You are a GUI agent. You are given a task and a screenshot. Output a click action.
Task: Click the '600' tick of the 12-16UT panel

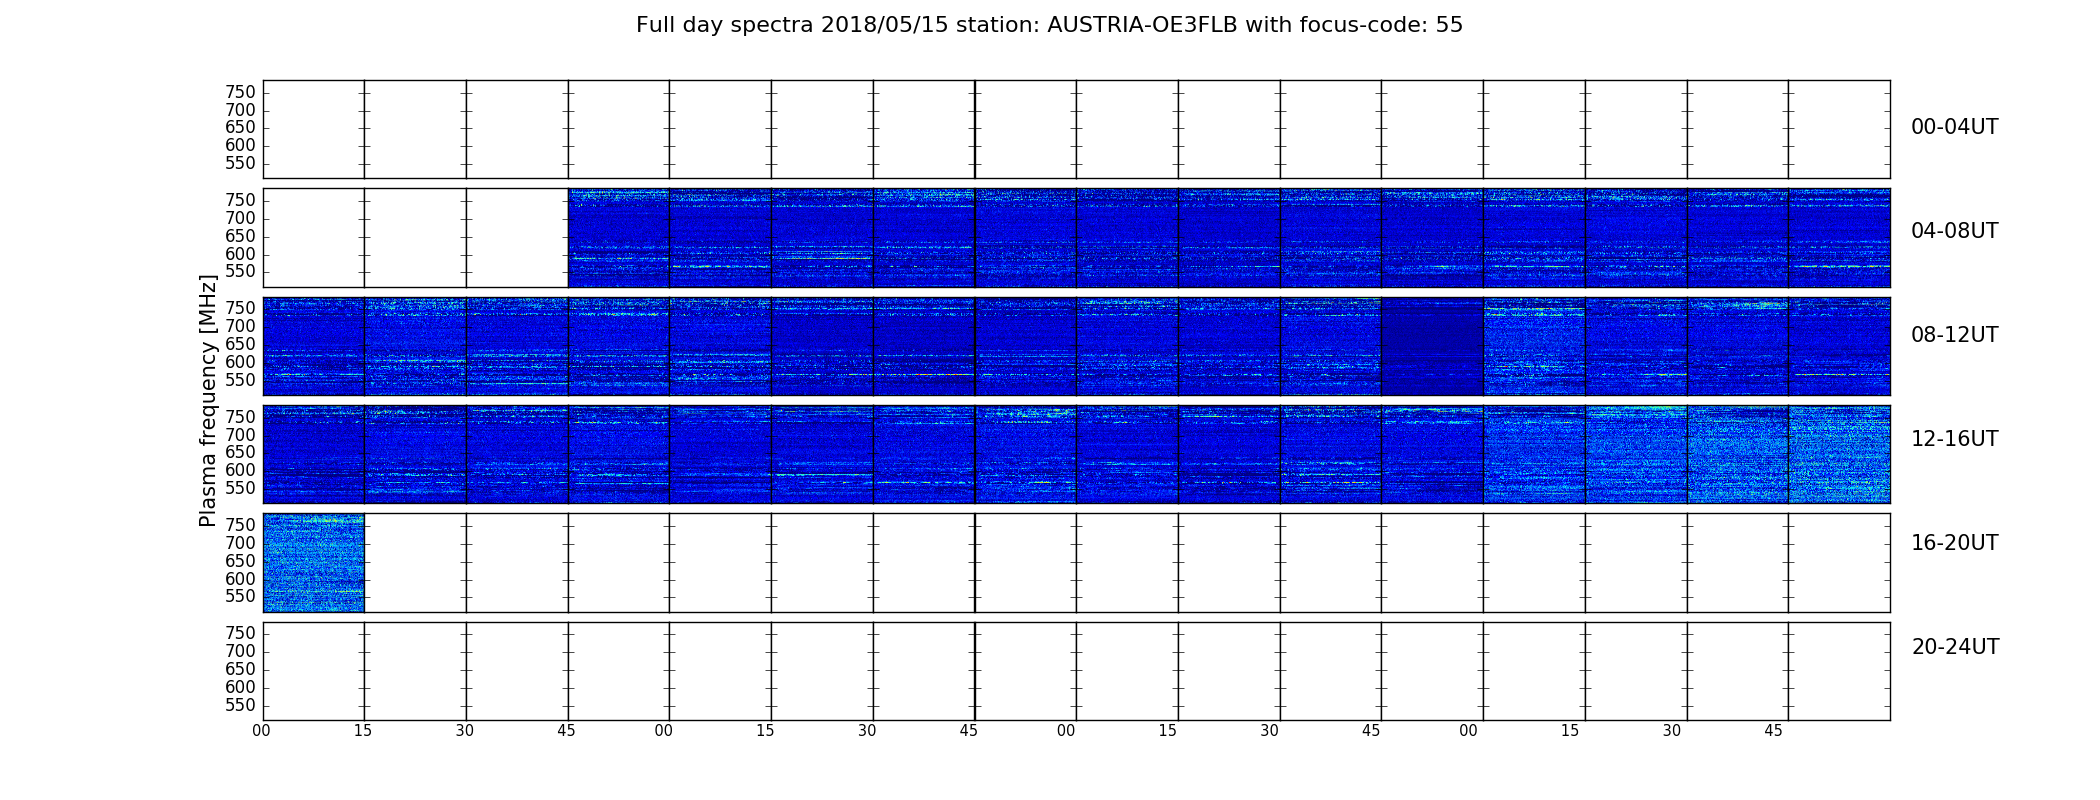[240, 471]
